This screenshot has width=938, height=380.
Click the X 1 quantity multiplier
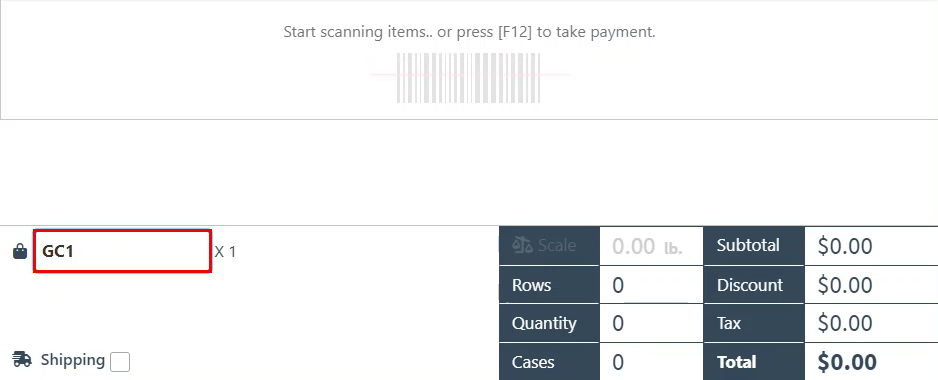coord(225,252)
